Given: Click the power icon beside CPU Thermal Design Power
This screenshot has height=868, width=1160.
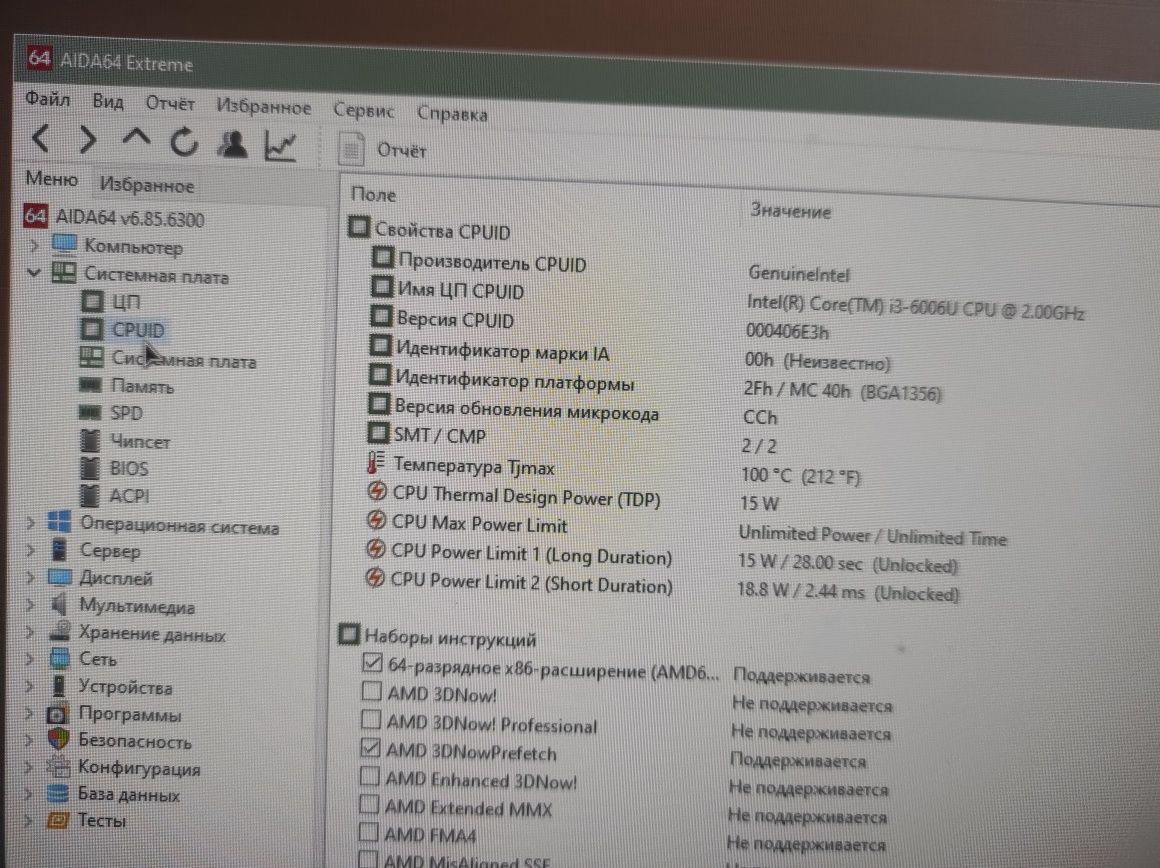Looking at the screenshot, I should [377, 491].
